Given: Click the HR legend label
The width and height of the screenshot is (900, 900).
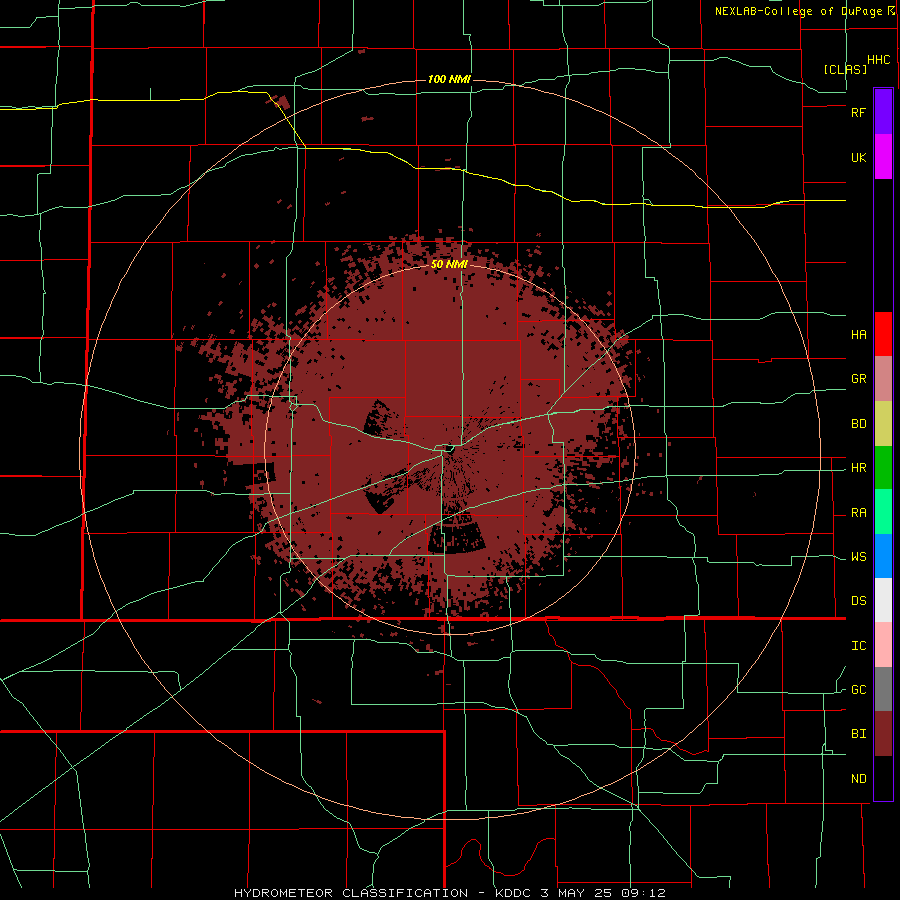Looking at the screenshot, I should (858, 468).
